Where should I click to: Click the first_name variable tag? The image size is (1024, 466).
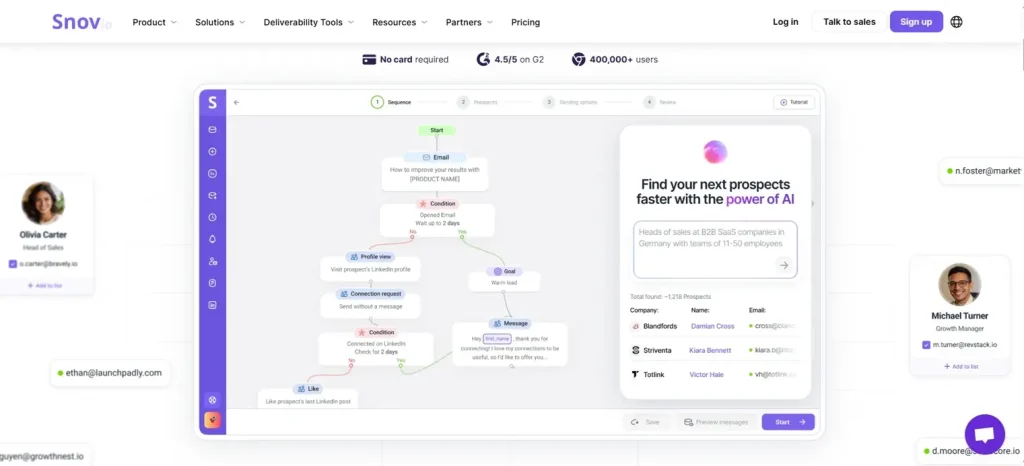497,339
